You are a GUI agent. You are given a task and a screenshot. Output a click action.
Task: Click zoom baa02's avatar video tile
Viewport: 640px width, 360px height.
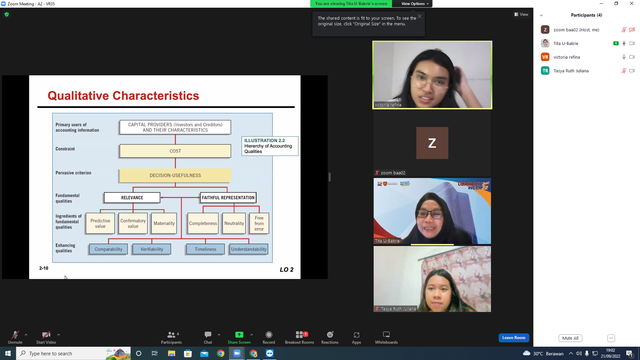coord(432,143)
